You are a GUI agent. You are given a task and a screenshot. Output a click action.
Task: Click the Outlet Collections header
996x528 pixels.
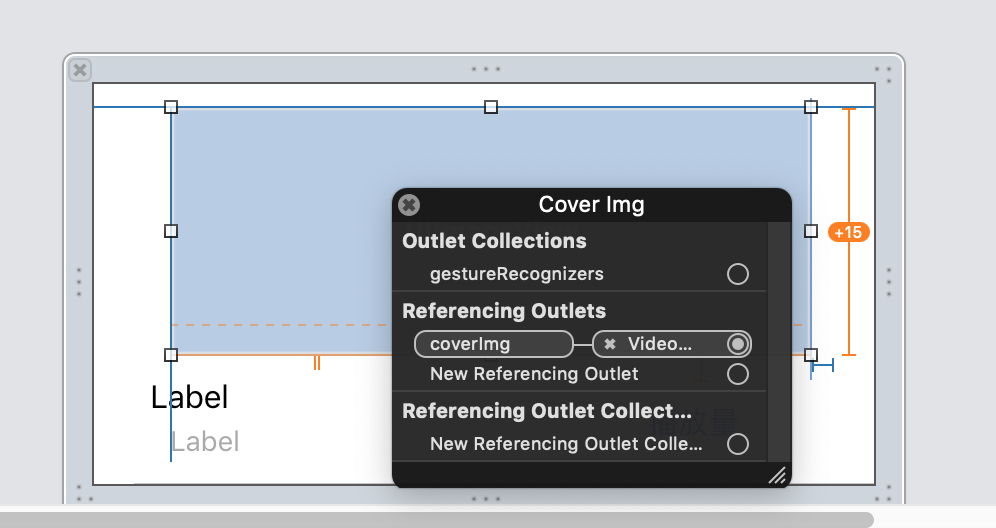pos(494,241)
